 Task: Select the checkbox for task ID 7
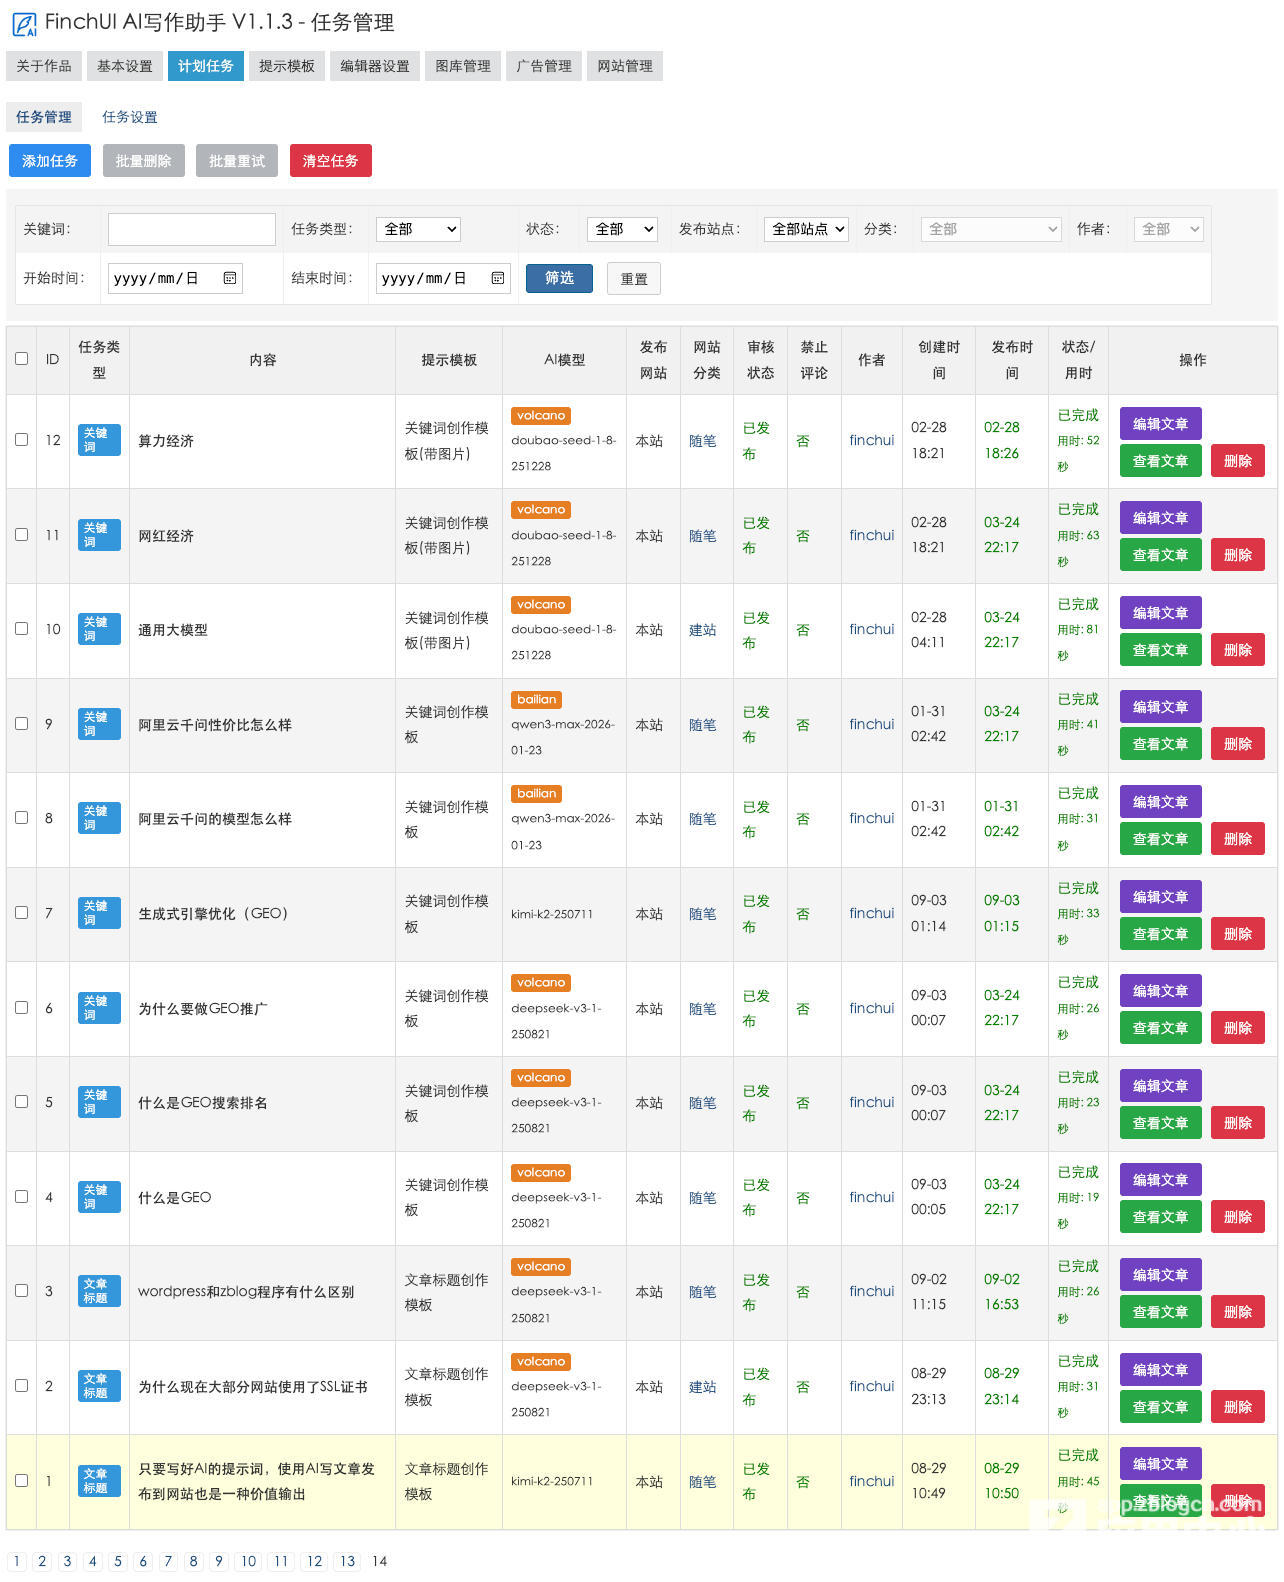(21, 912)
